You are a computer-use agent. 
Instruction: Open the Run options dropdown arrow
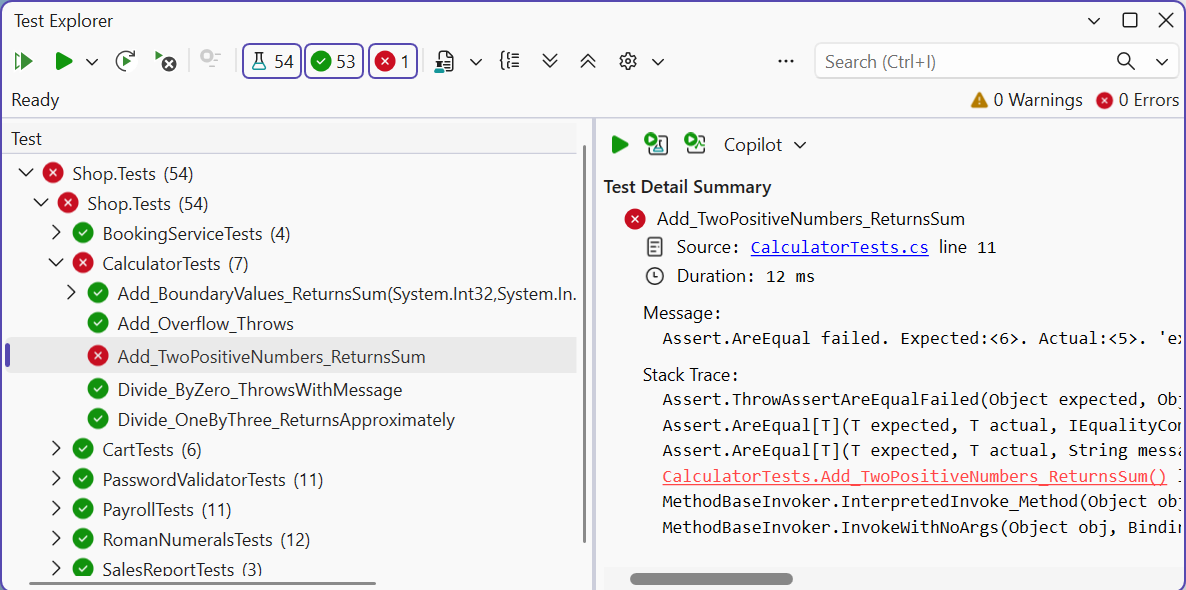coord(92,62)
